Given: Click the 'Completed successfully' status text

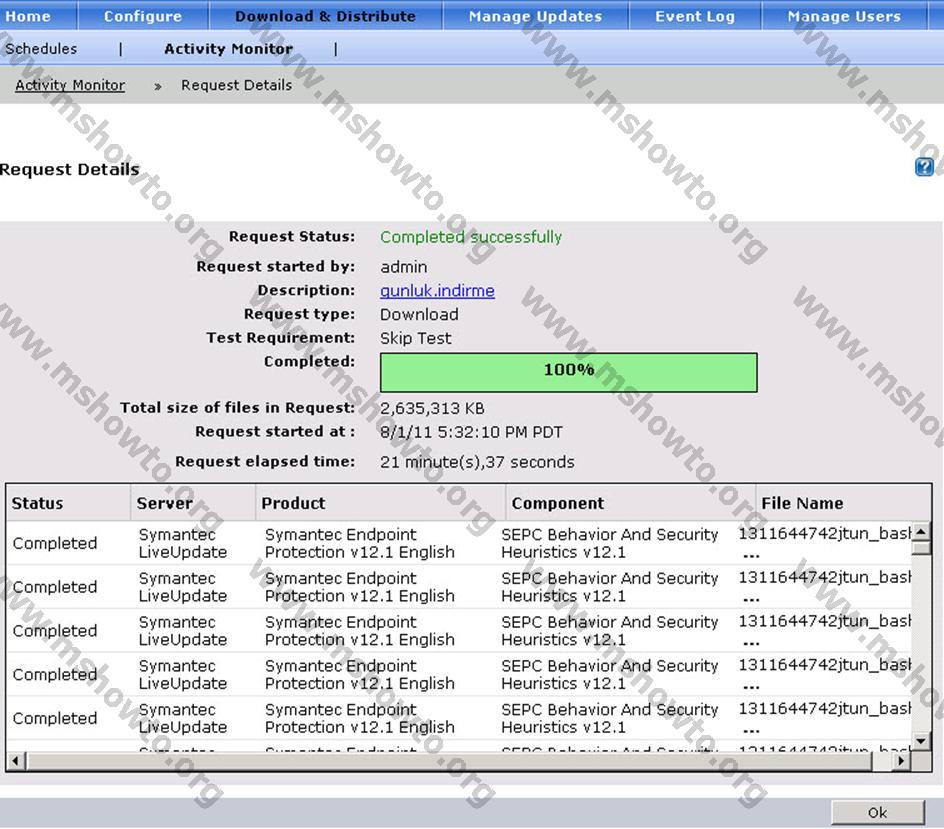Looking at the screenshot, I should [x=471, y=237].
